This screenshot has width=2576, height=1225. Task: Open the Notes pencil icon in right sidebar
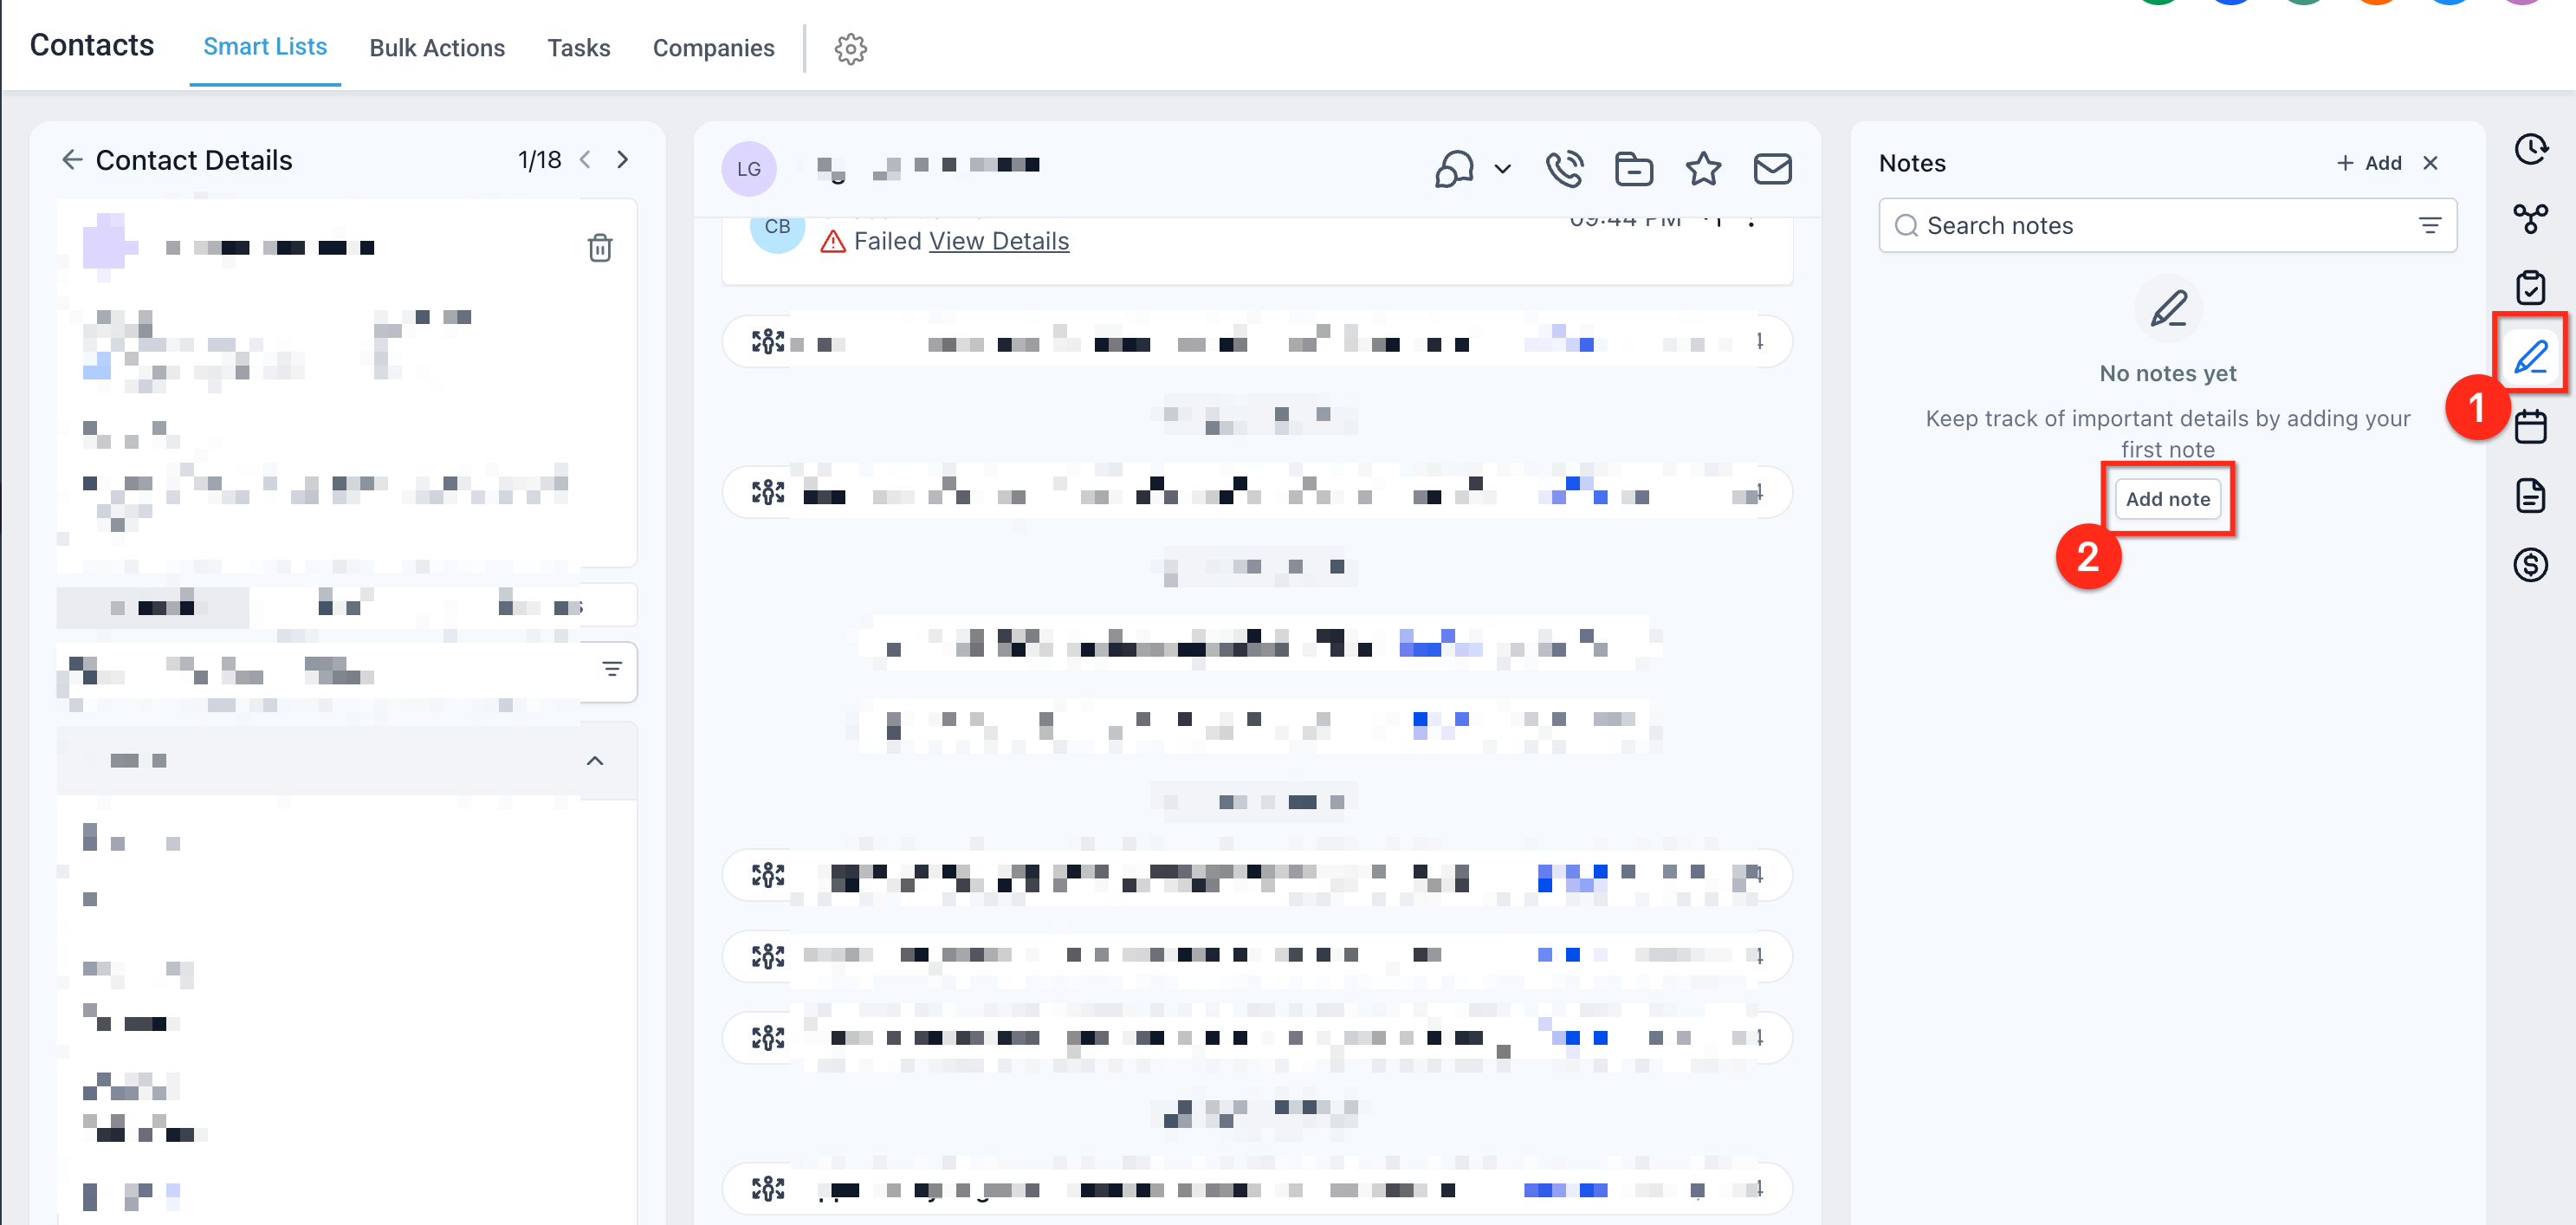click(x=2530, y=358)
